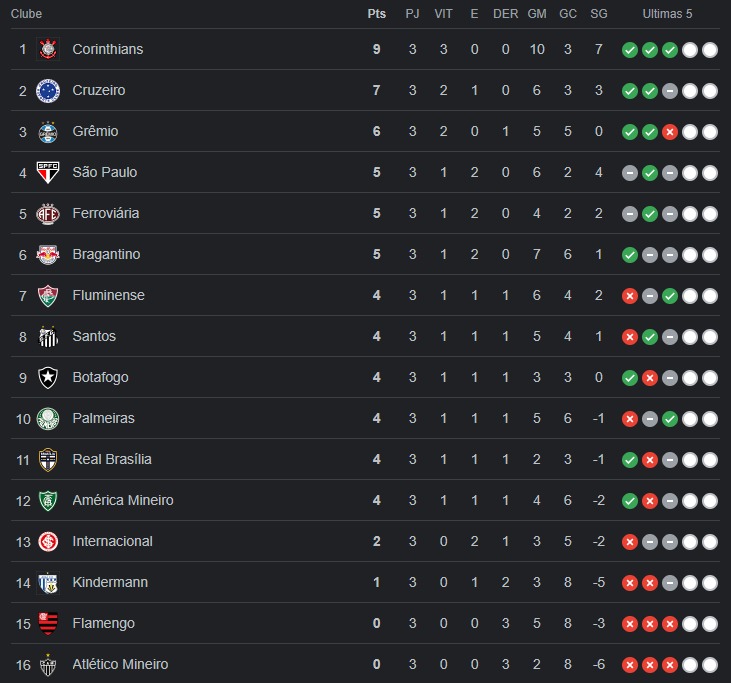The image size is (731, 683).
Task: Click the Flamengo club crest
Action: pyautogui.click(x=48, y=624)
